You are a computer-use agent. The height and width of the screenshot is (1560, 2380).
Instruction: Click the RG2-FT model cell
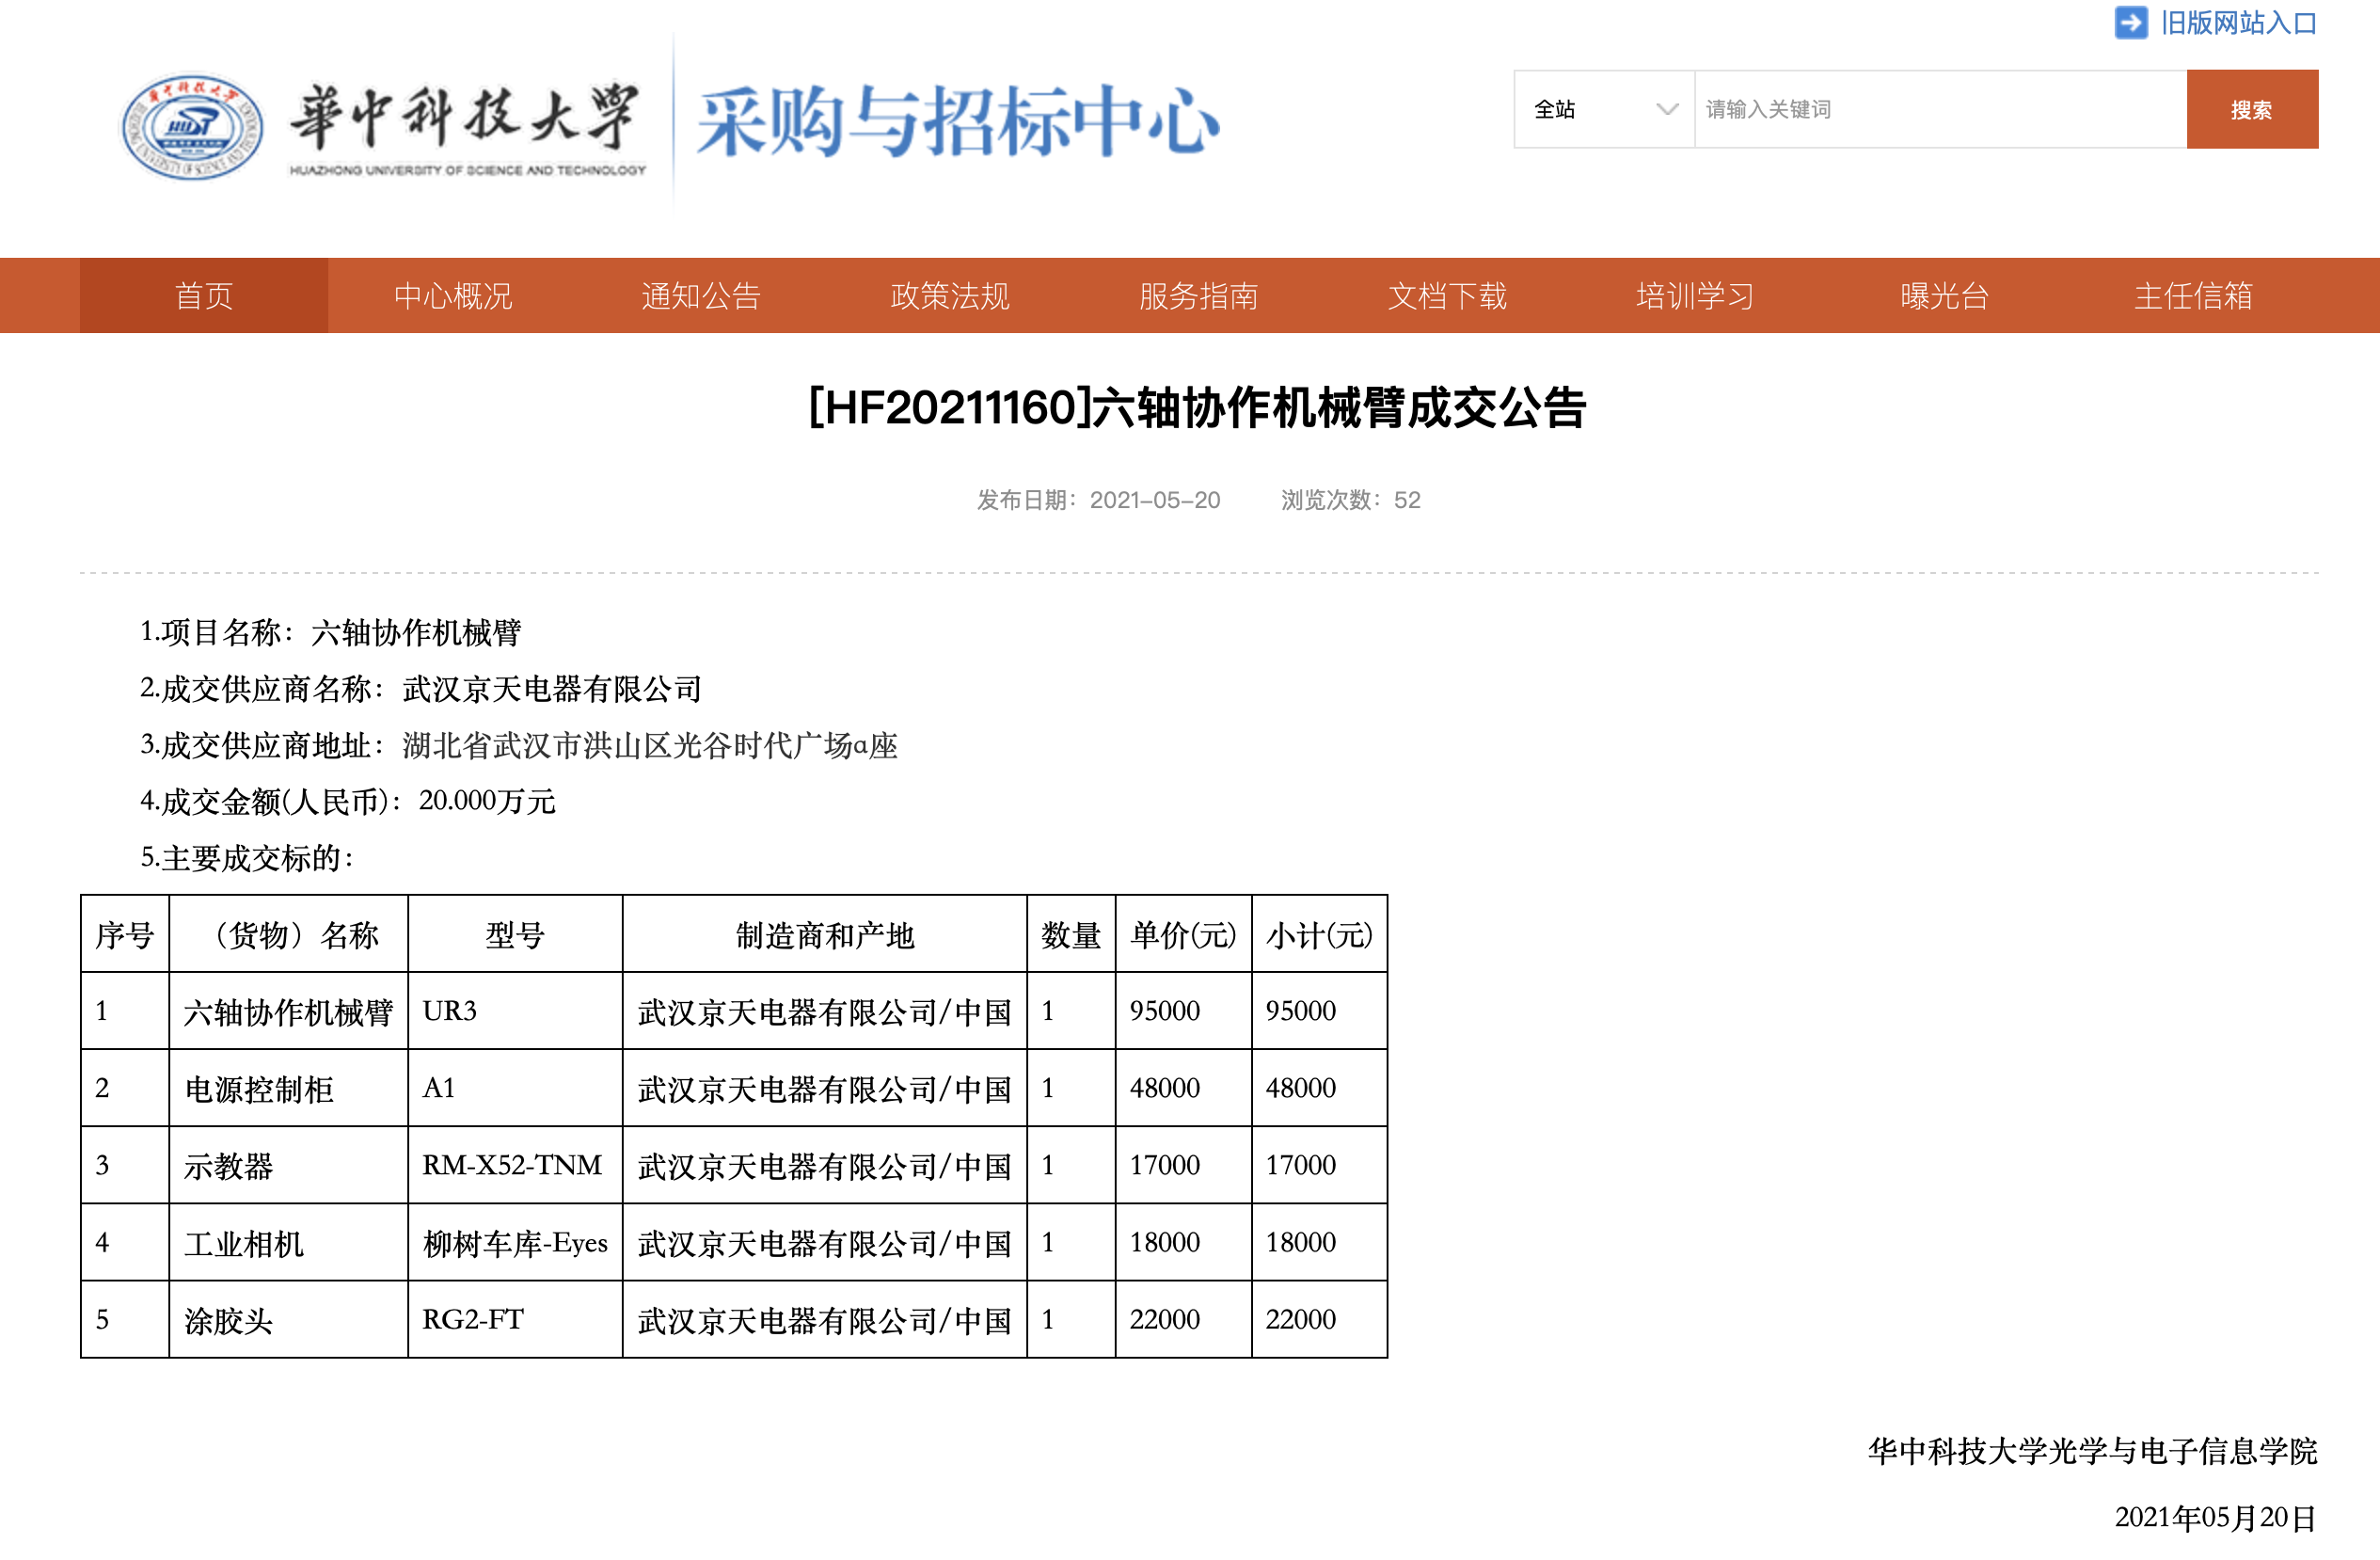[515, 1319]
